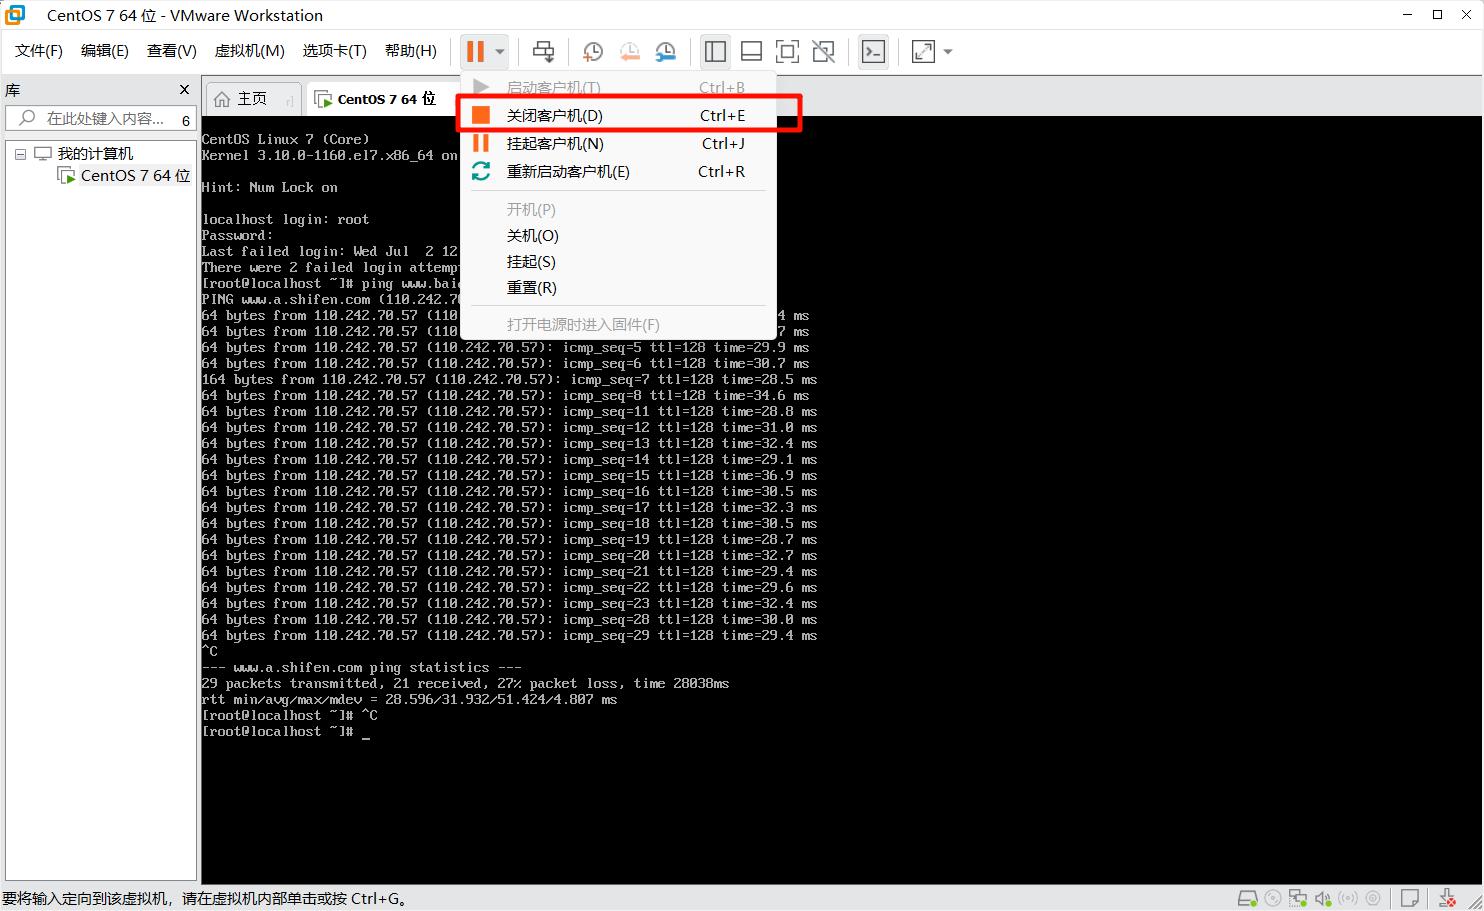The image size is (1484, 911).
Task: Open the 文件(F) menu
Action: point(39,51)
